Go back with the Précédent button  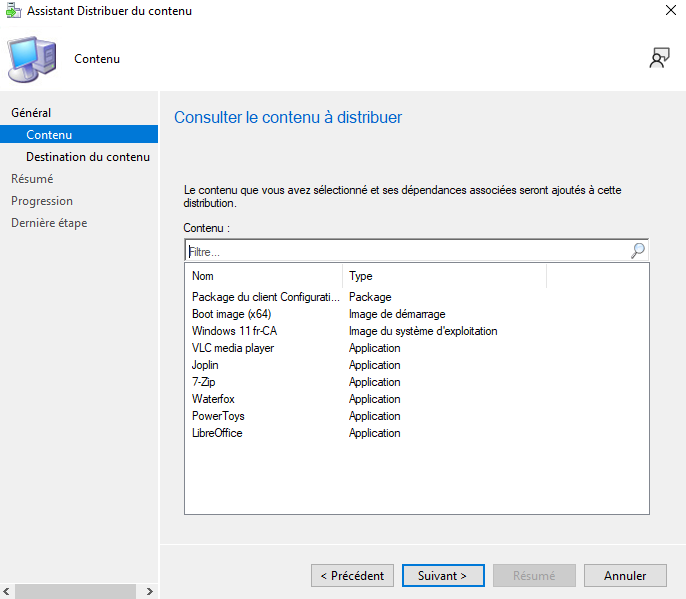tap(352, 576)
